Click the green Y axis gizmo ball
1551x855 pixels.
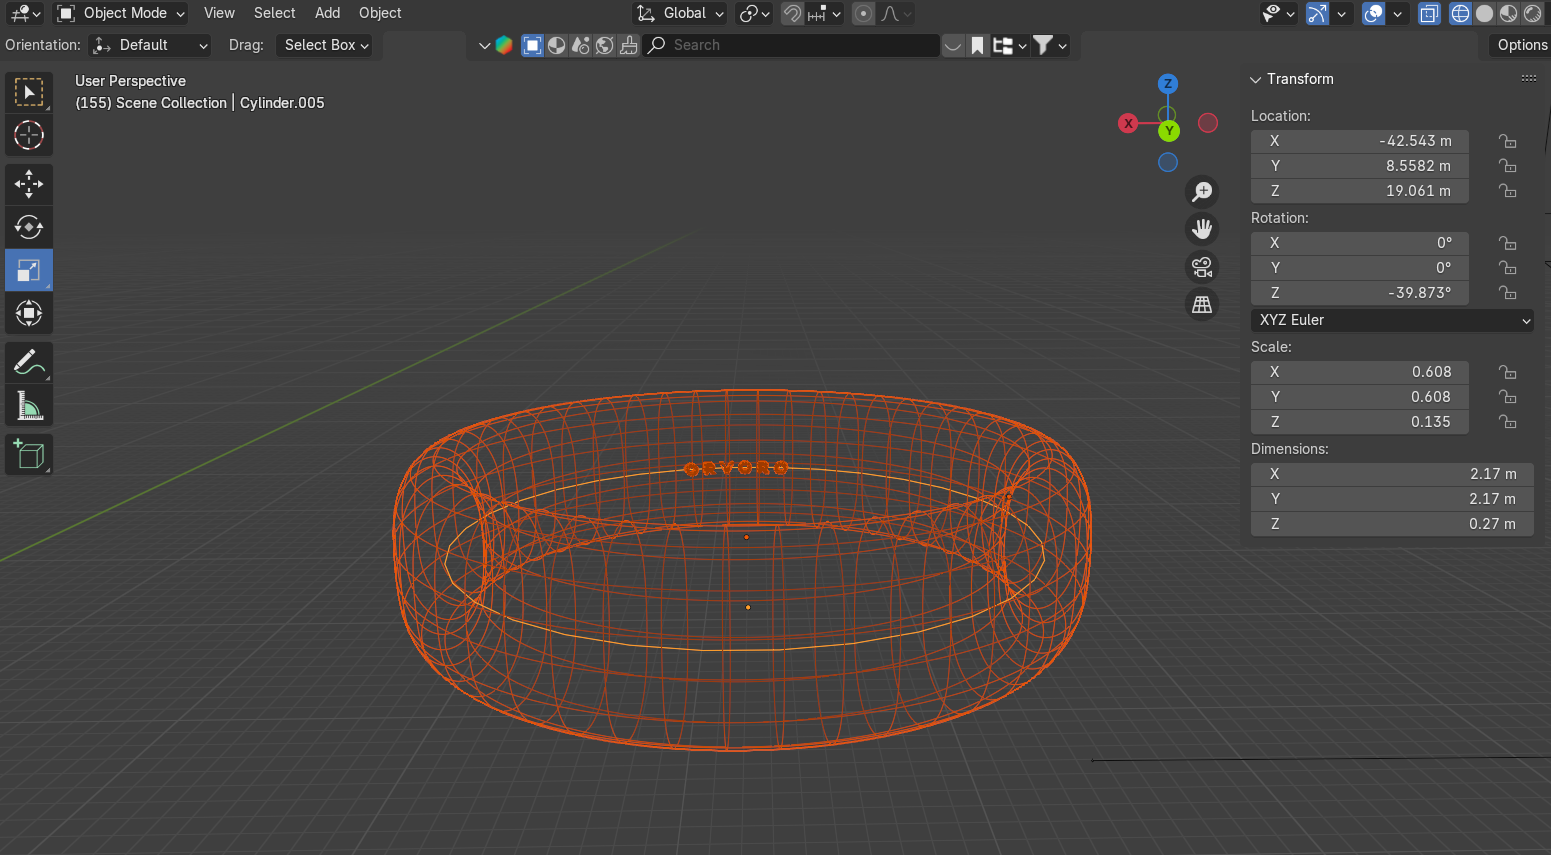click(x=1169, y=131)
